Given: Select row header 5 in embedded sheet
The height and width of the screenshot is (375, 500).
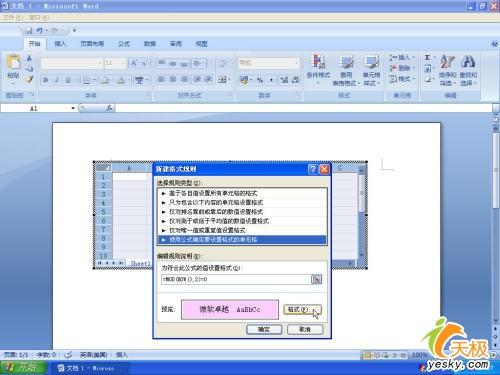Looking at the screenshot, I should click(103, 212).
